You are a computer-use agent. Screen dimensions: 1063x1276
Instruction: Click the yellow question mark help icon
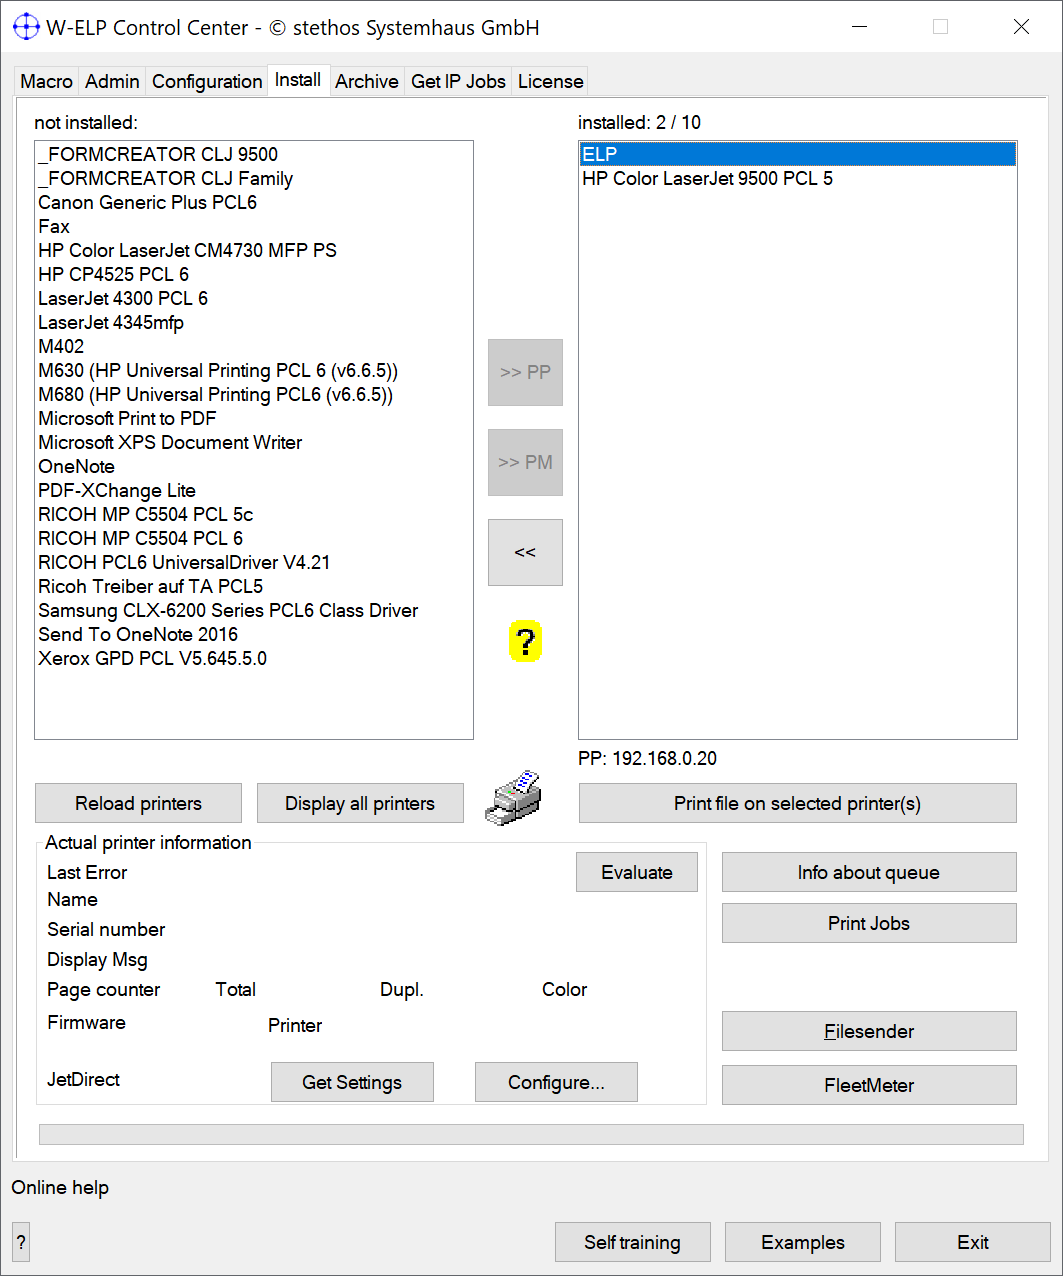pyautogui.click(x=525, y=641)
